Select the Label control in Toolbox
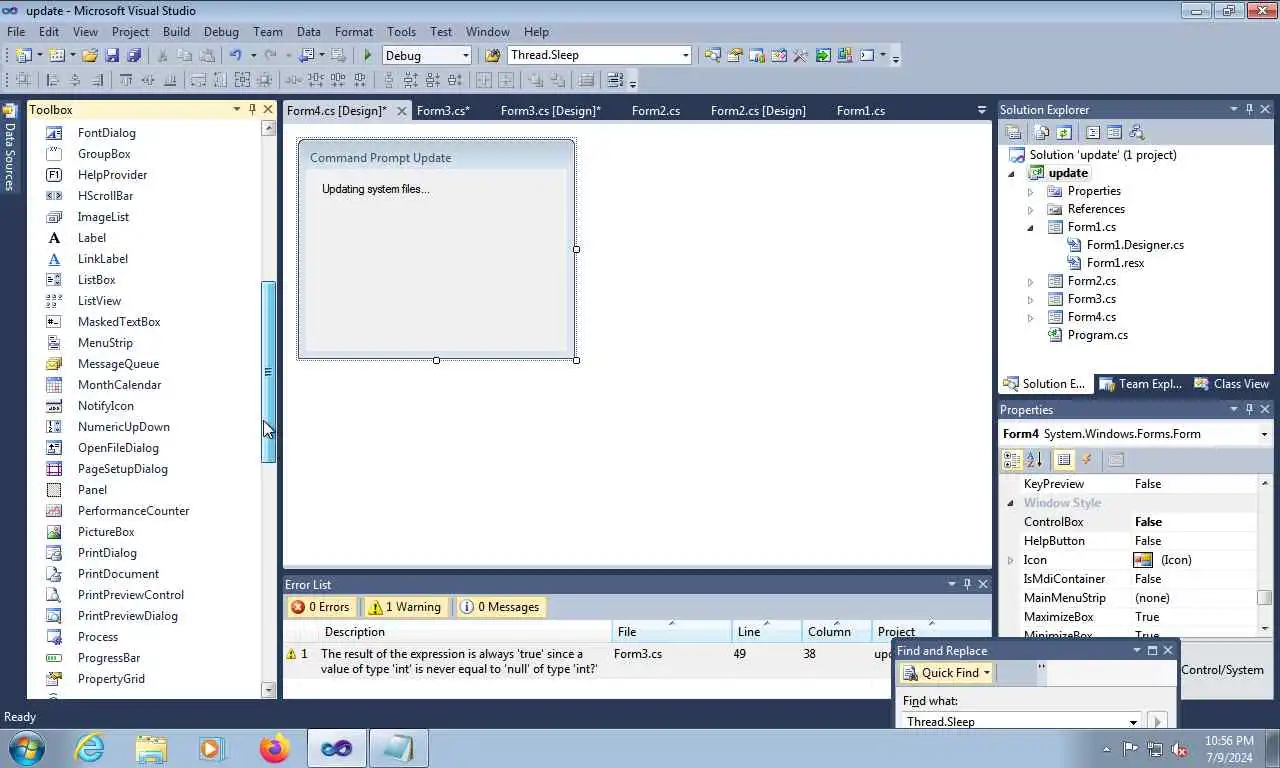Viewport: 1280px width, 768px height. (91, 238)
